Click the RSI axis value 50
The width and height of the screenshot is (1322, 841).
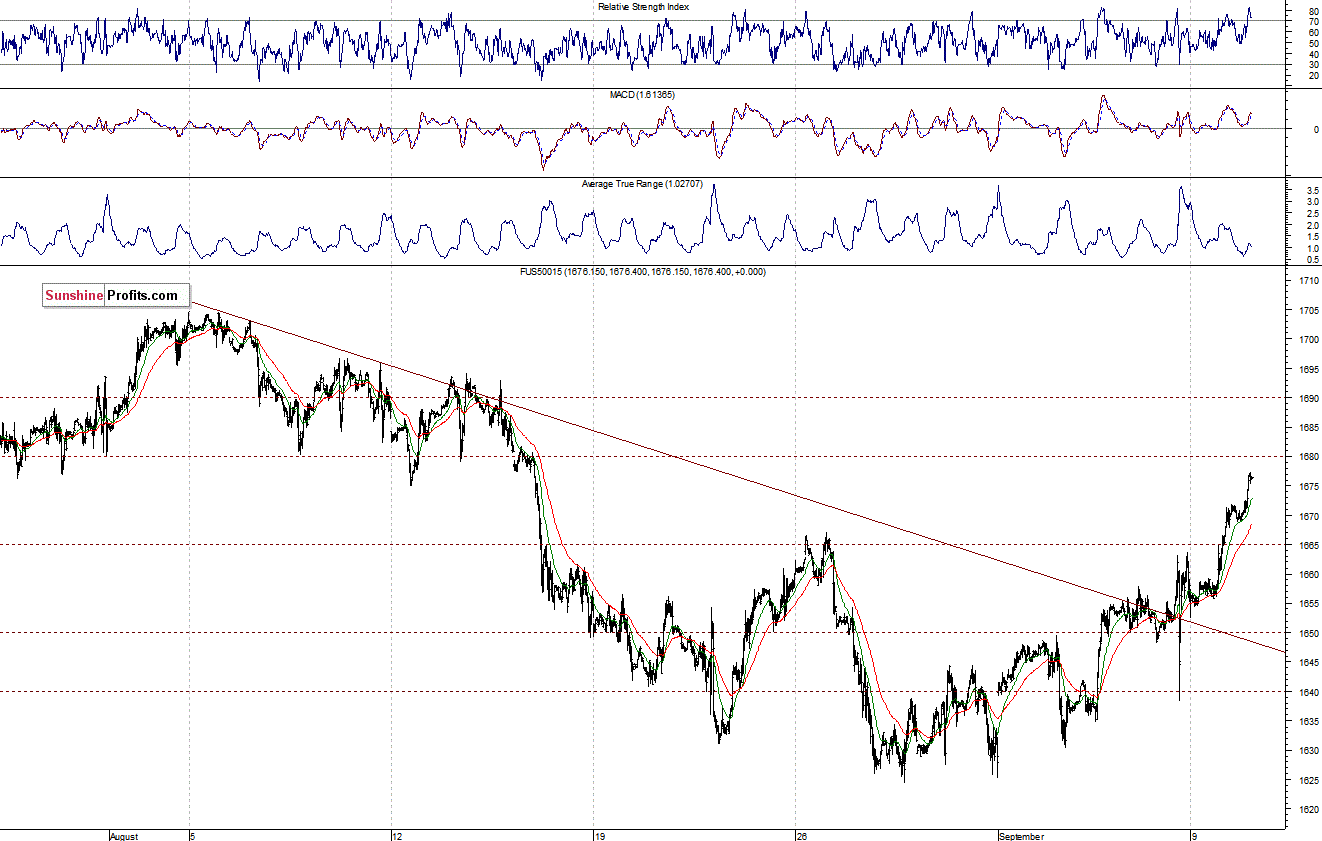(x=1313, y=44)
